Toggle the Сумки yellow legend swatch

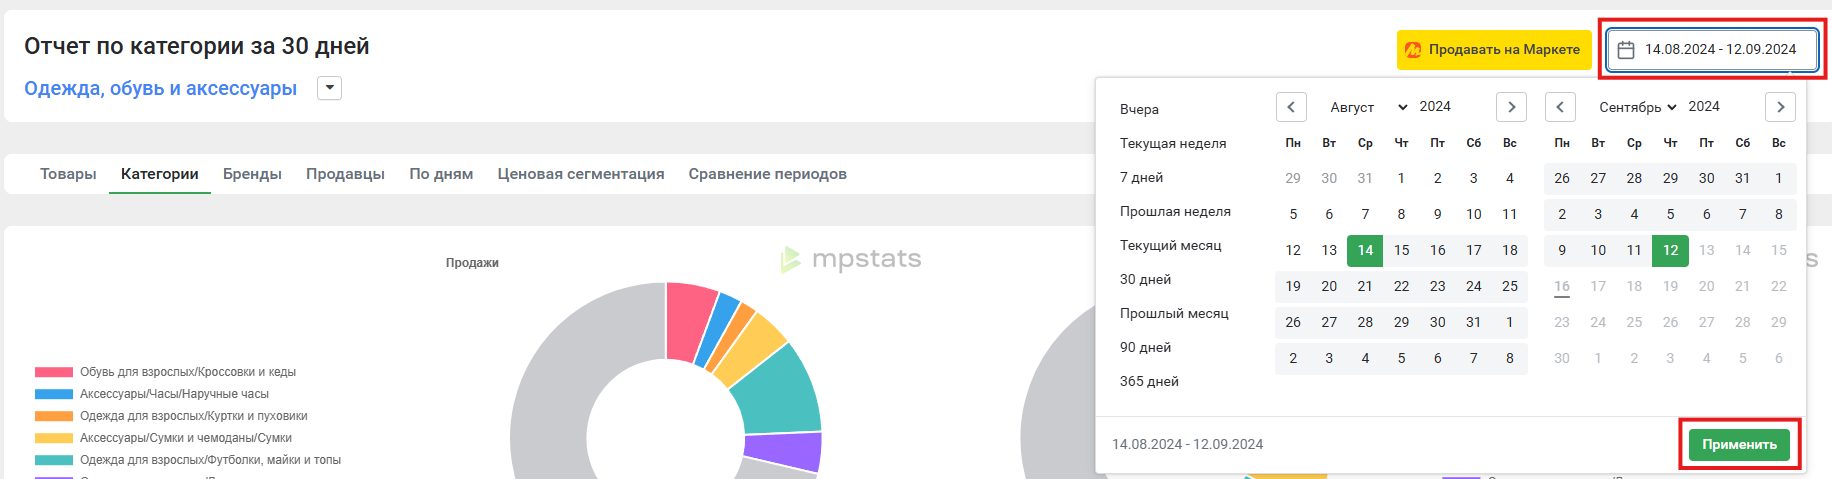click(54, 438)
